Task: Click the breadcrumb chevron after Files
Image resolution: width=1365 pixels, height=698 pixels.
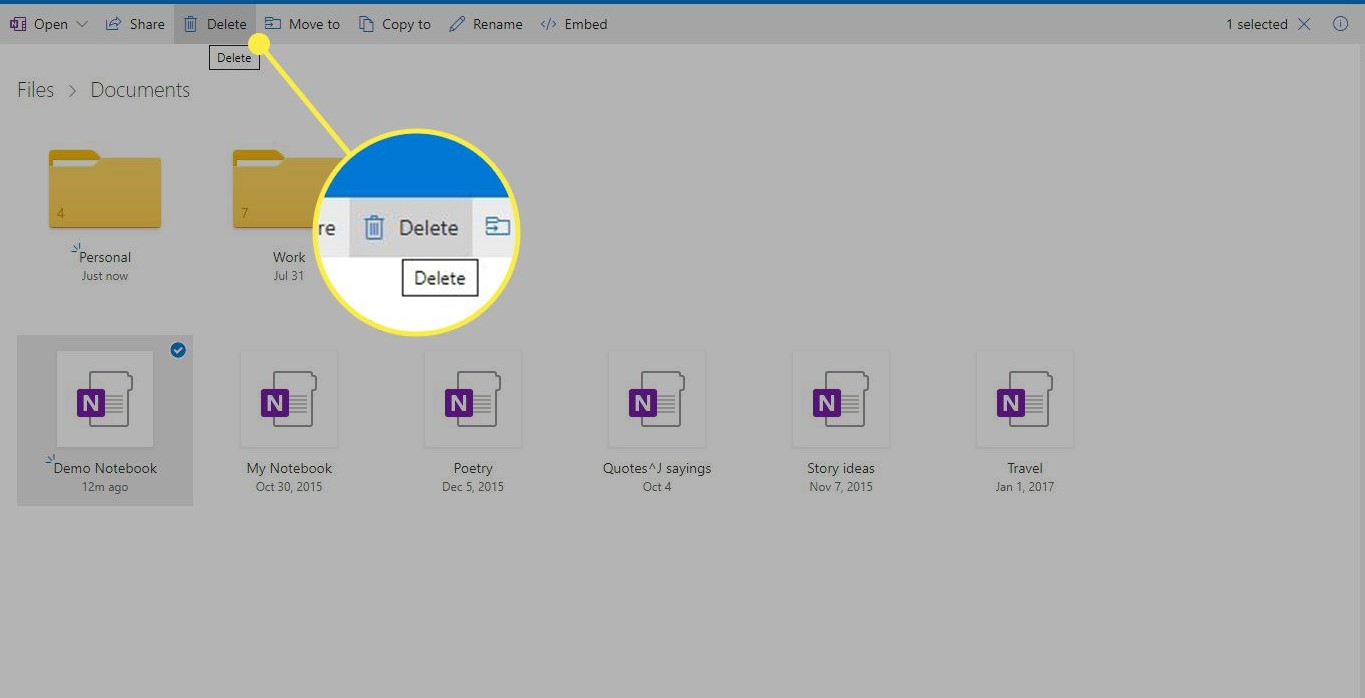Action: pos(71,90)
